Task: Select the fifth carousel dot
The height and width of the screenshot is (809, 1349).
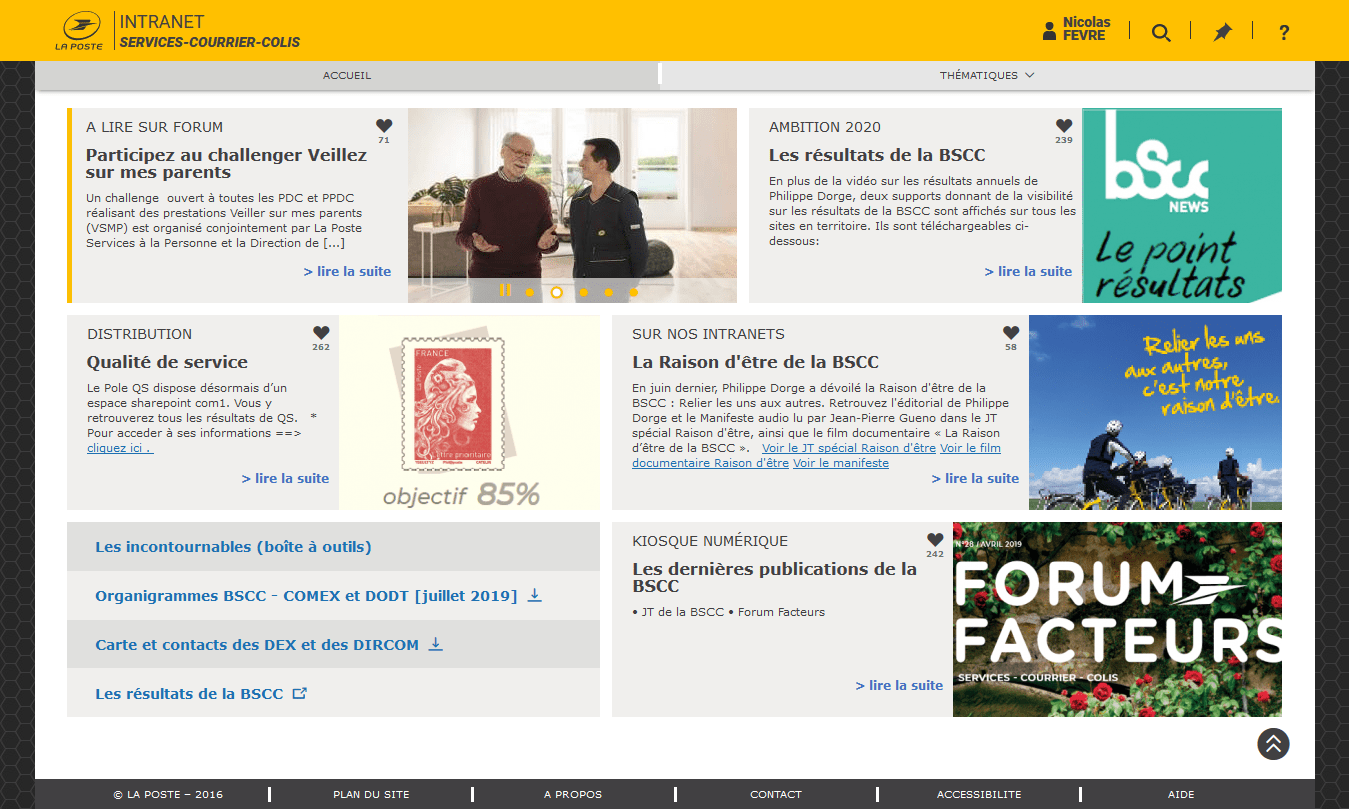Action: tap(633, 293)
